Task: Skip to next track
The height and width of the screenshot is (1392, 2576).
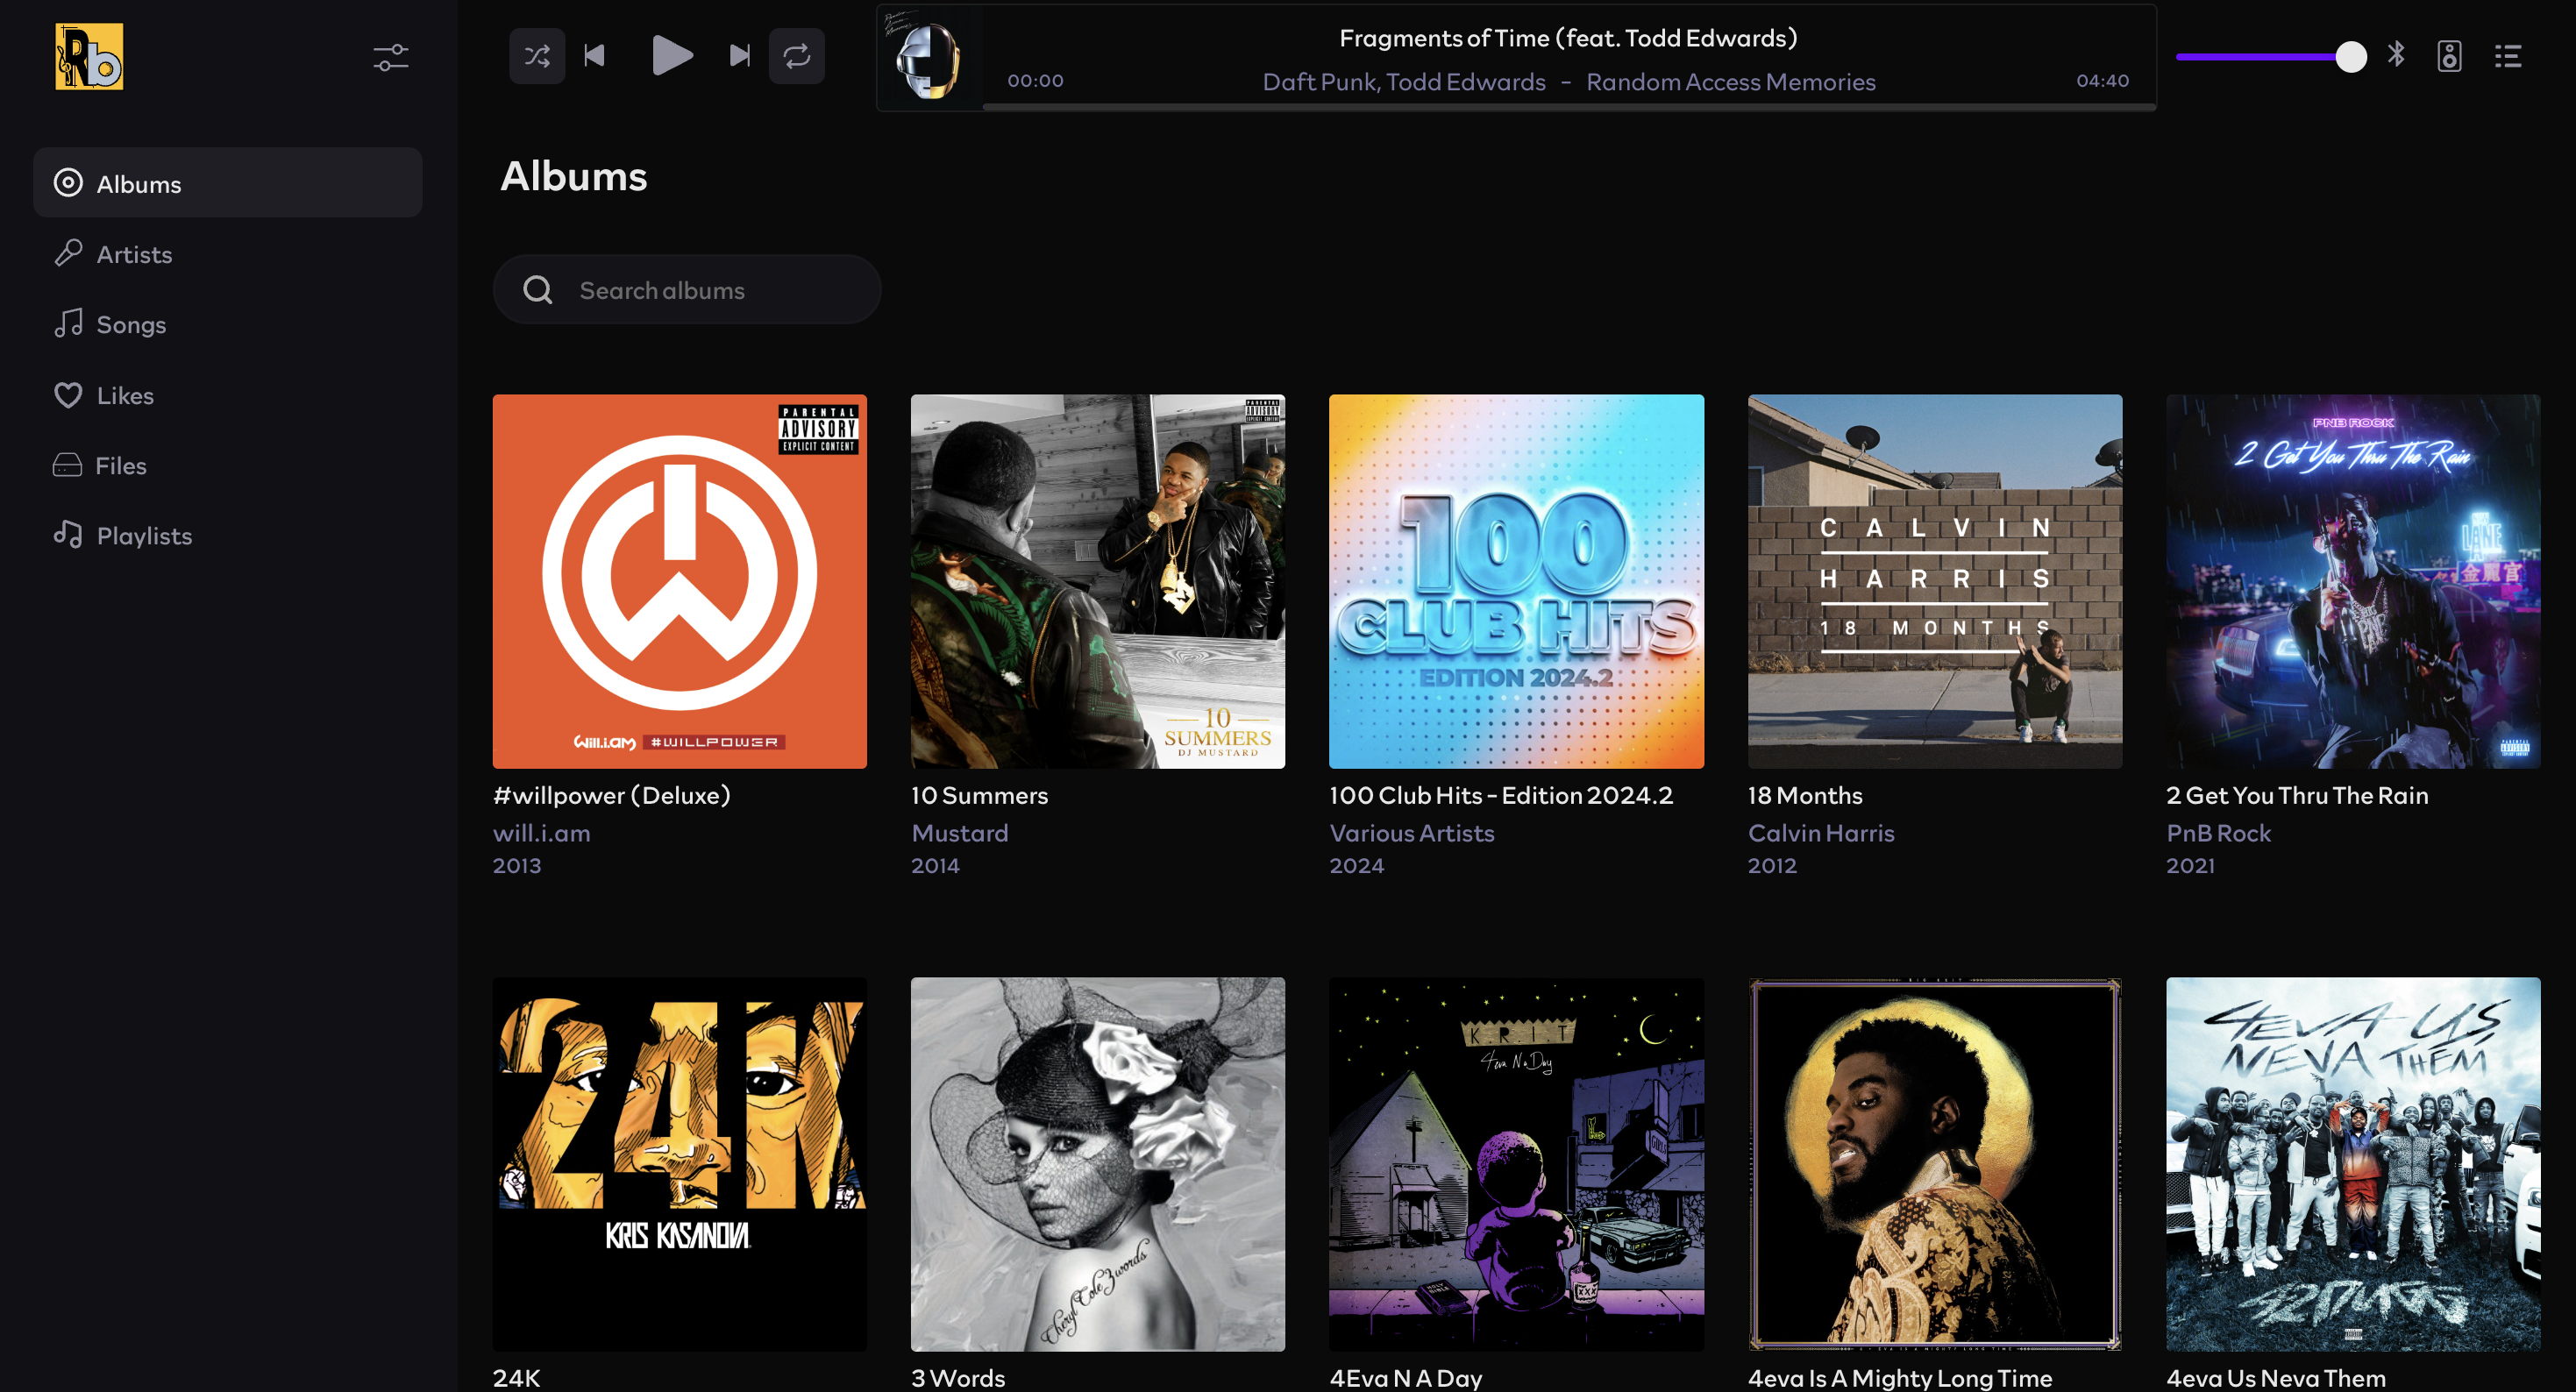Action: tap(740, 56)
